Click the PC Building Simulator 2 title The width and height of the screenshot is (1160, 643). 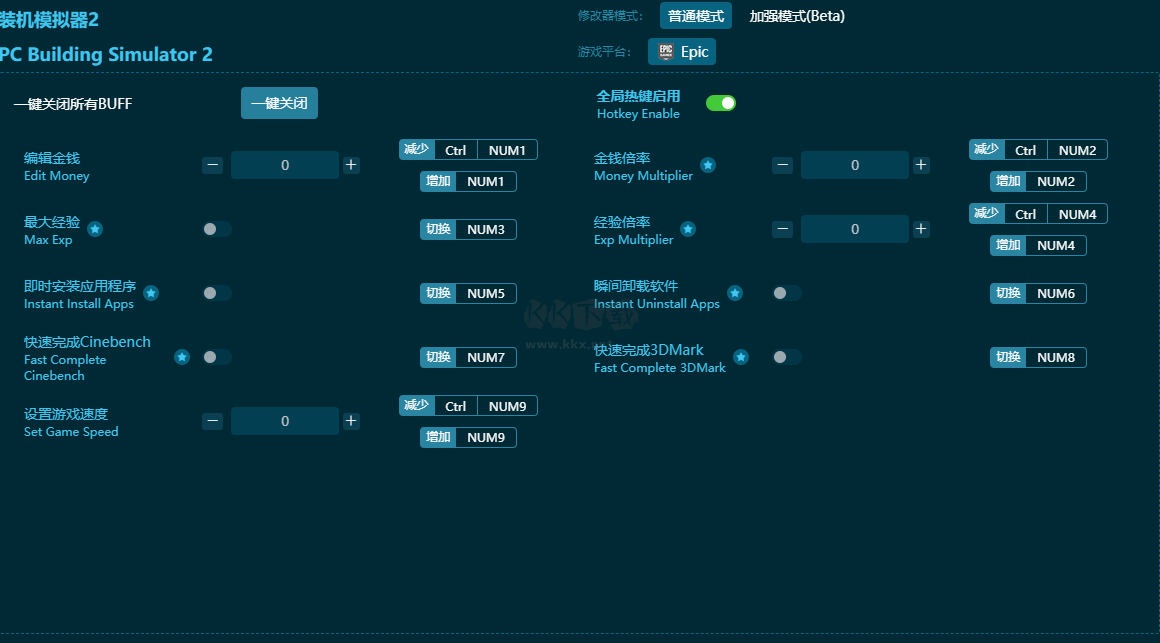tap(106, 54)
